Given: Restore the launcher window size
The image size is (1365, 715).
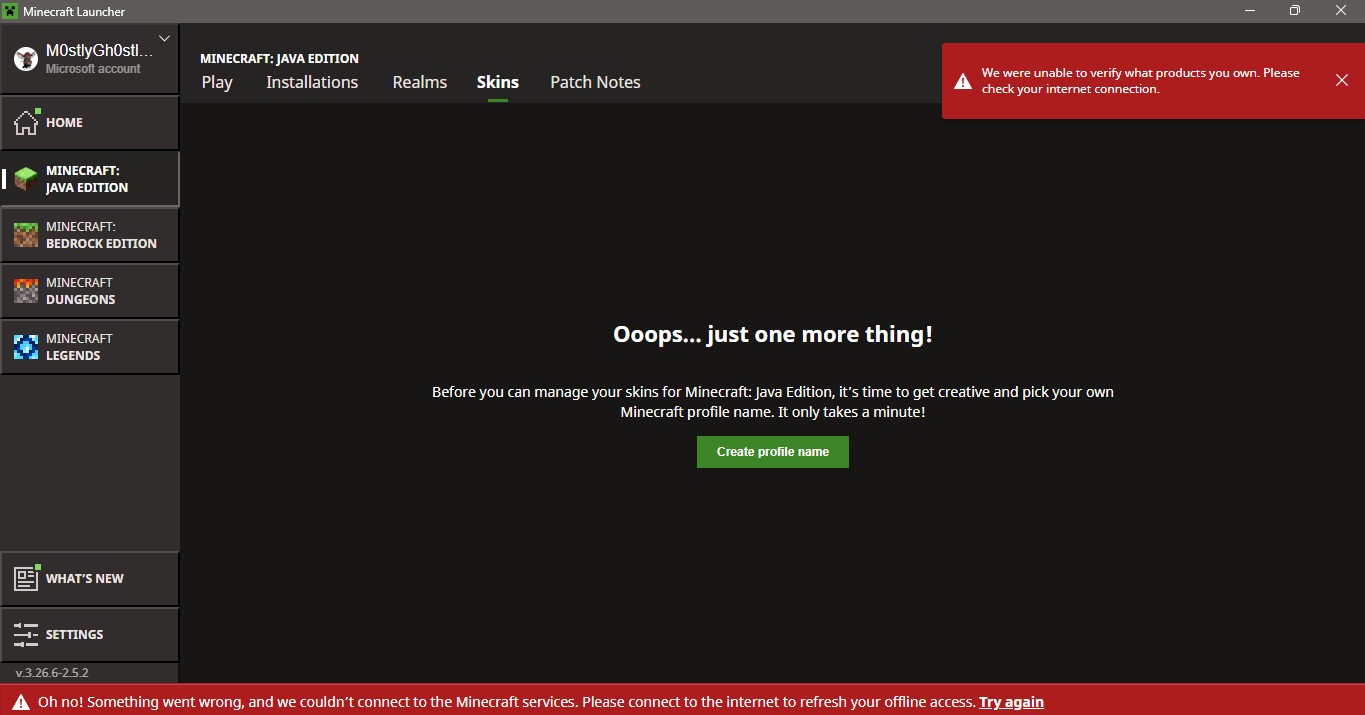Looking at the screenshot, I should click(x=1295, y=11).
